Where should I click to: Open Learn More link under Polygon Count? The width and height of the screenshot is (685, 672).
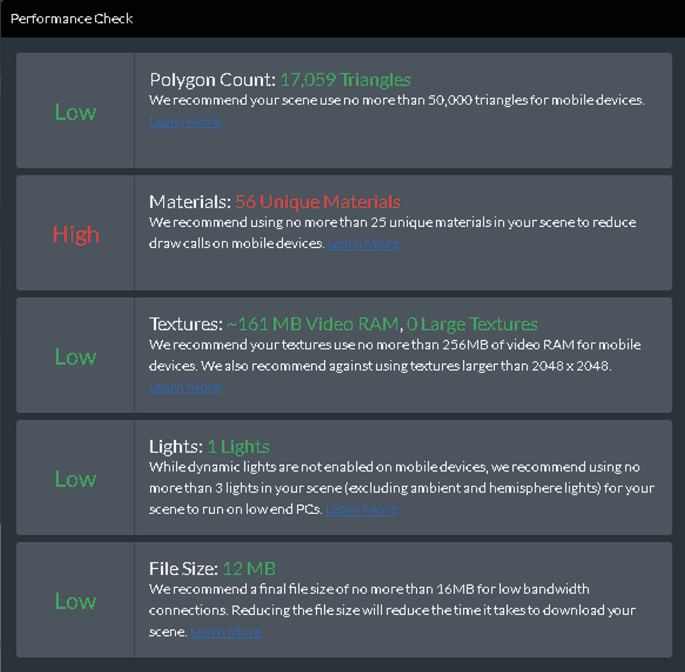pyautogui.click(x=185, y=122)
